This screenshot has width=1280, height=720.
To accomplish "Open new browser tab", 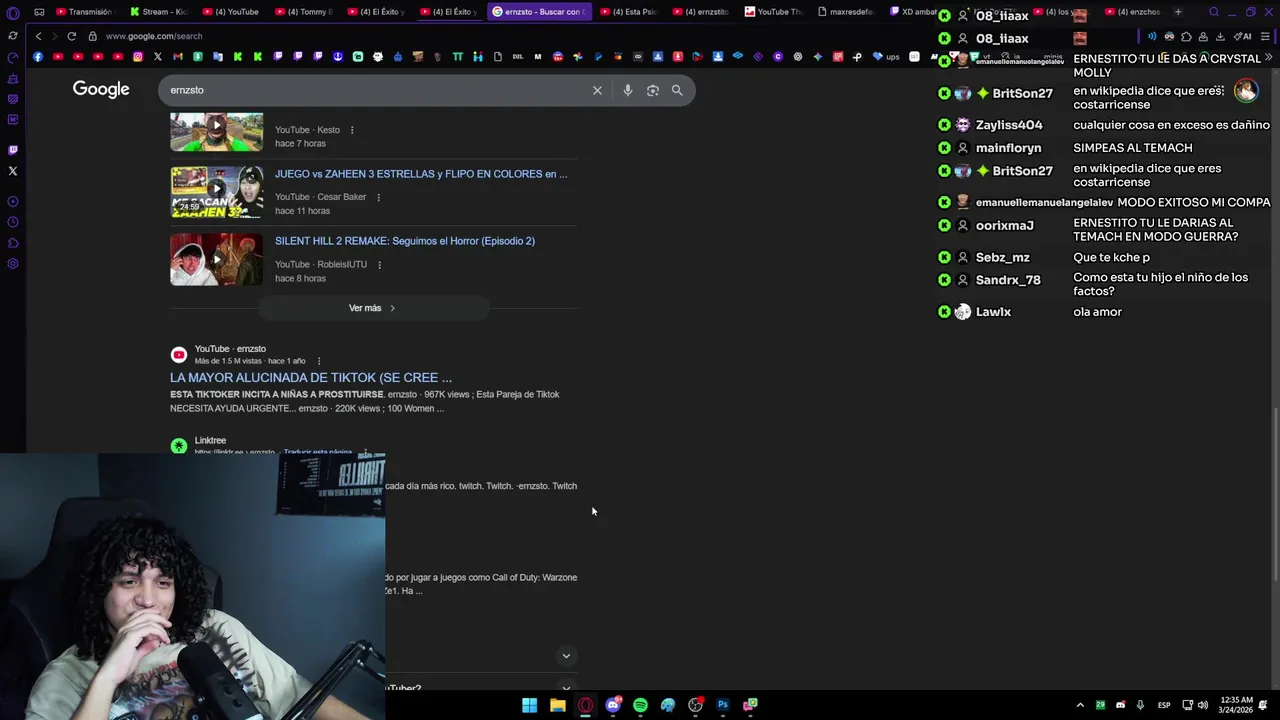I will 1178,12.
